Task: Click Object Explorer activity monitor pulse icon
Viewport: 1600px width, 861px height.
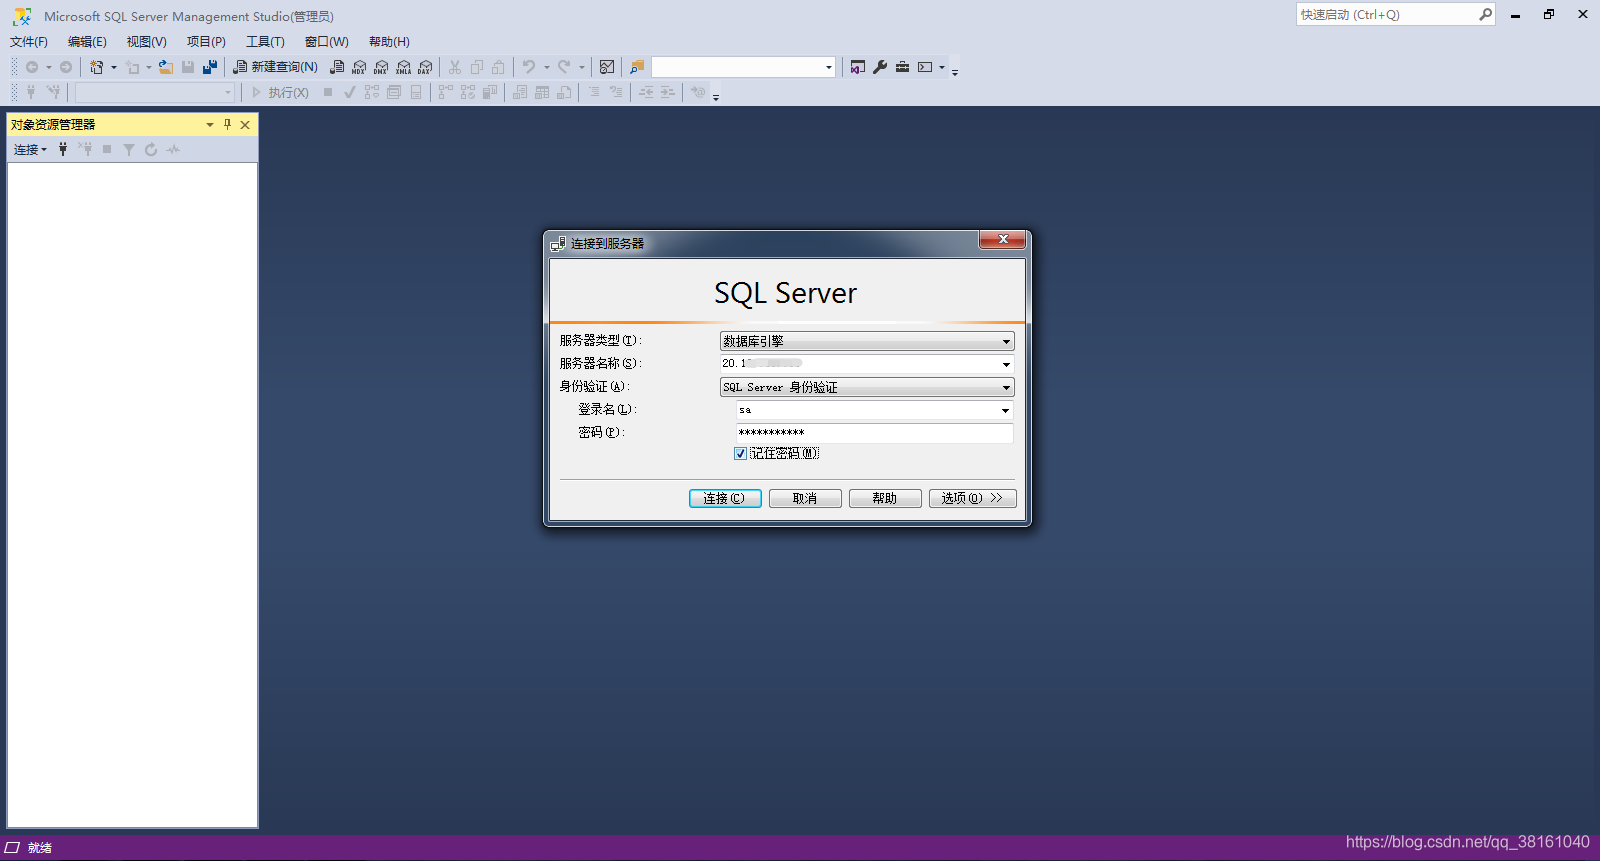Action: 173,149
